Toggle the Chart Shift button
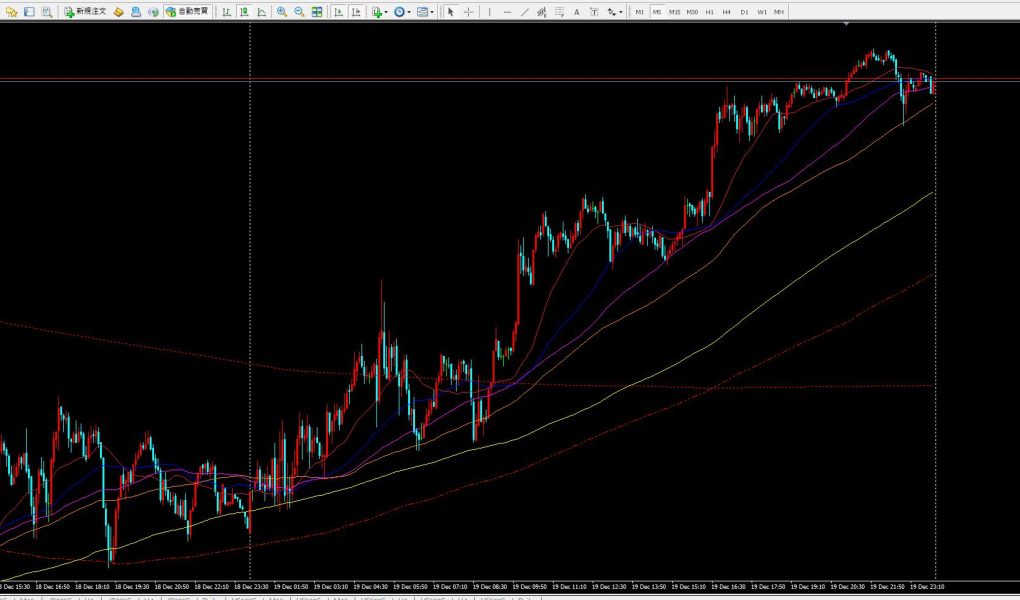This screenshot has height=600, width=1020. click(x=354, y=12)
